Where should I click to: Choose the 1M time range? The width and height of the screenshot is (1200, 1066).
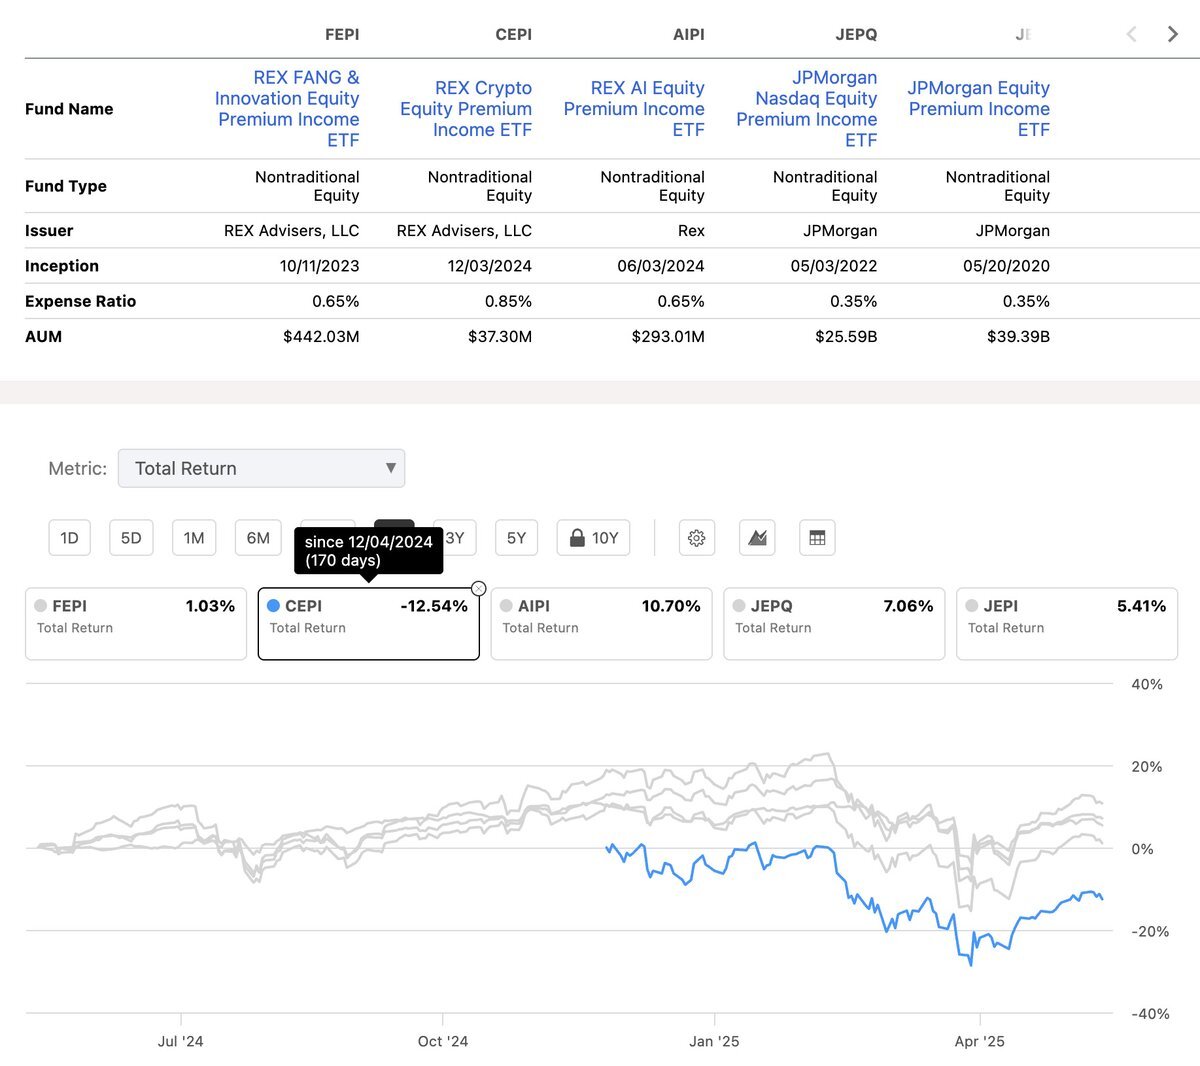point(194,538)
